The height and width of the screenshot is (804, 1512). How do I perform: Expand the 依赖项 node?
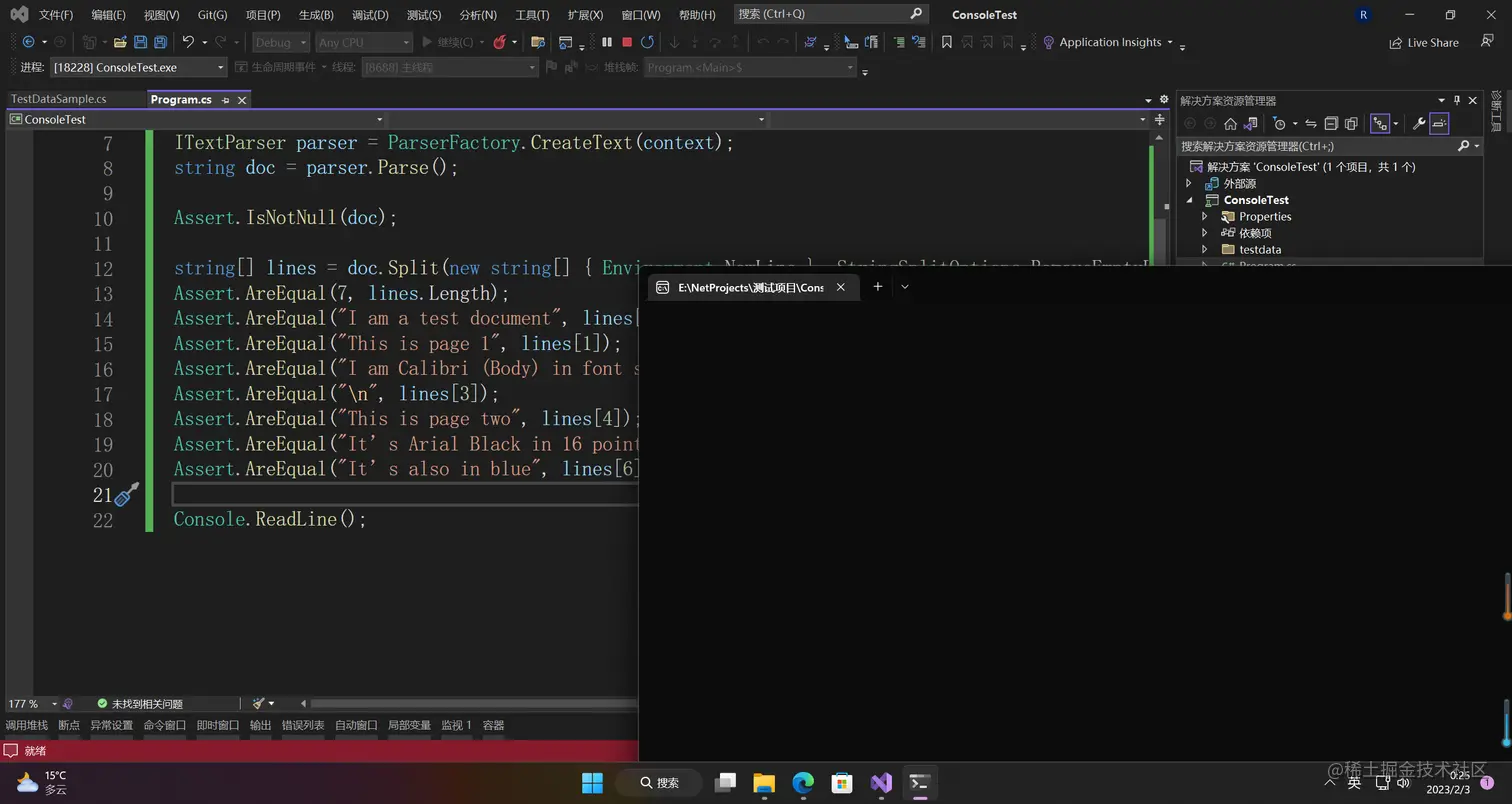tap(1204, 233)
